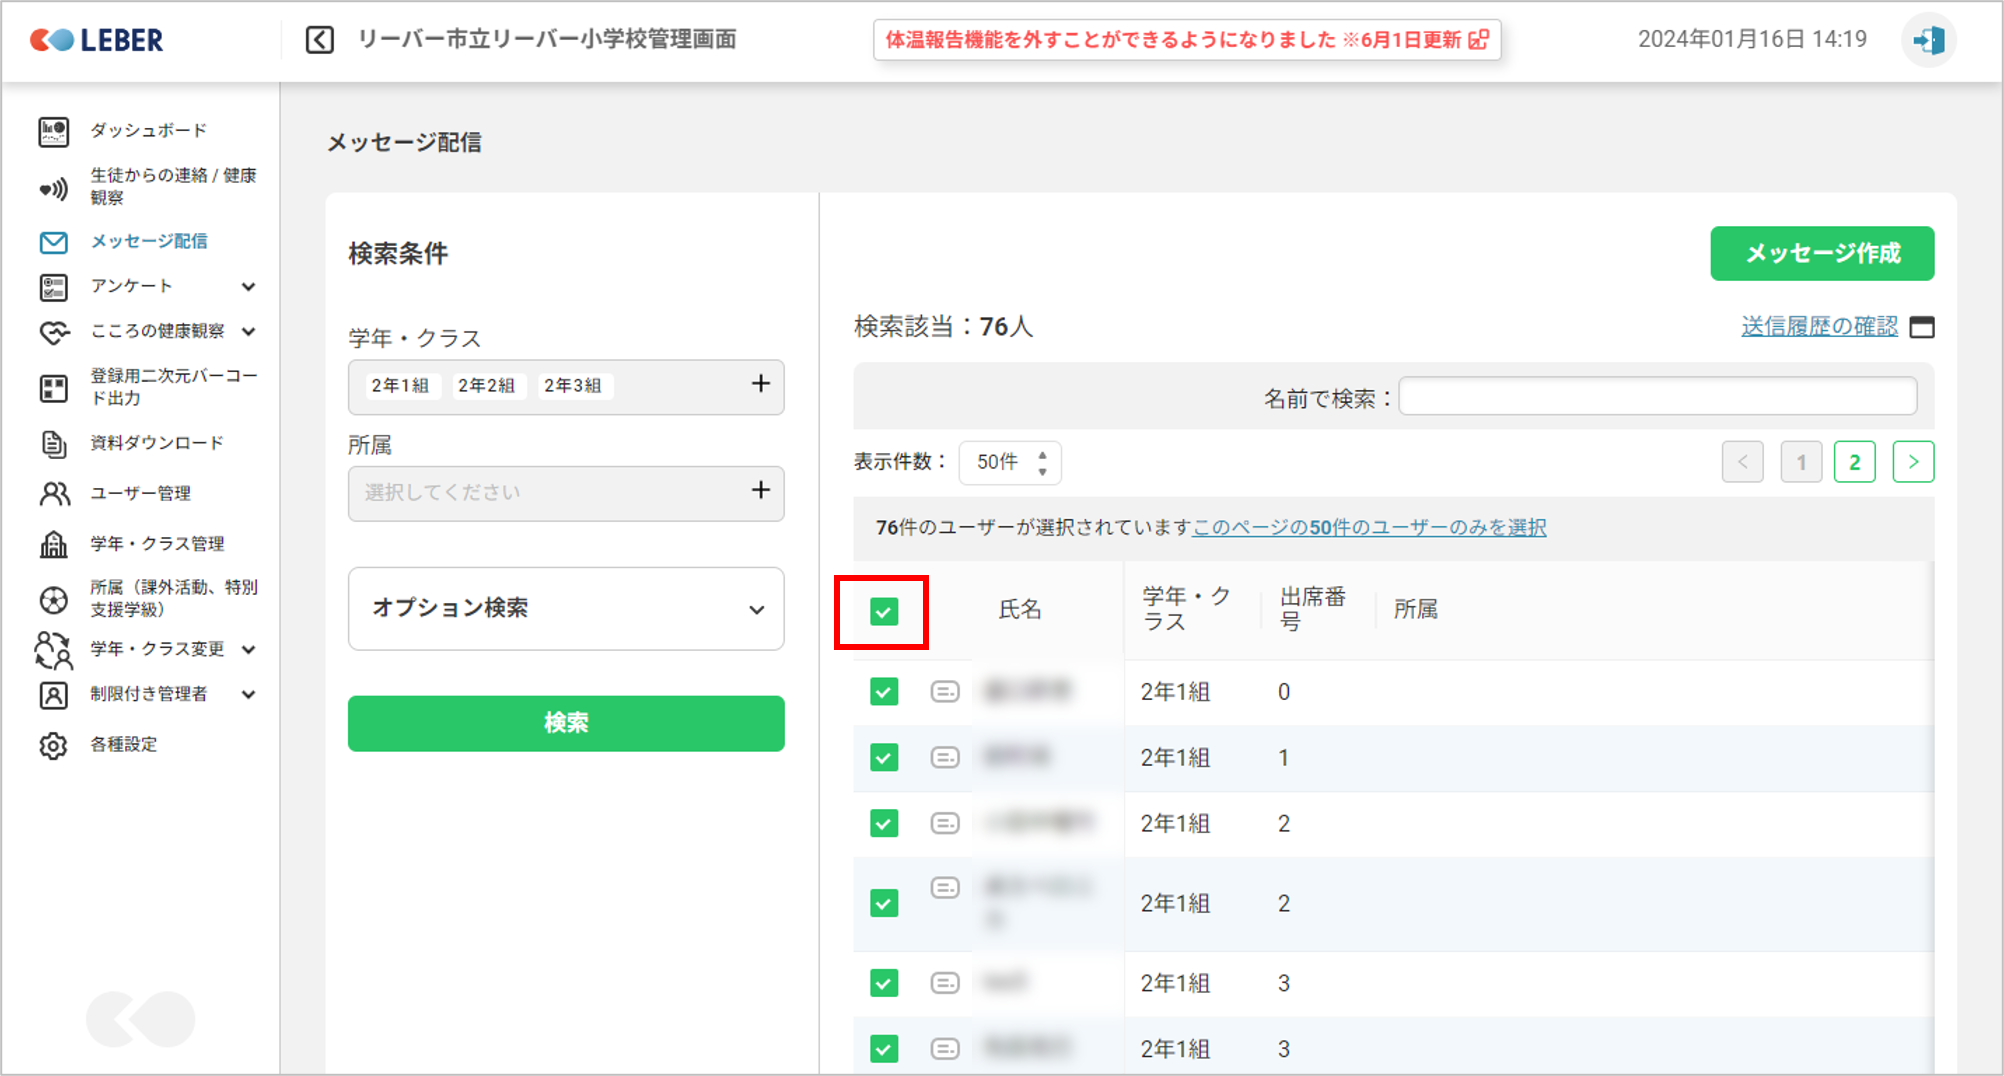Image resolution: width=2004 pixels, height=1076 pixels.
Task: Open the 所属 selection plus dropdown
Action: point(760,491)
